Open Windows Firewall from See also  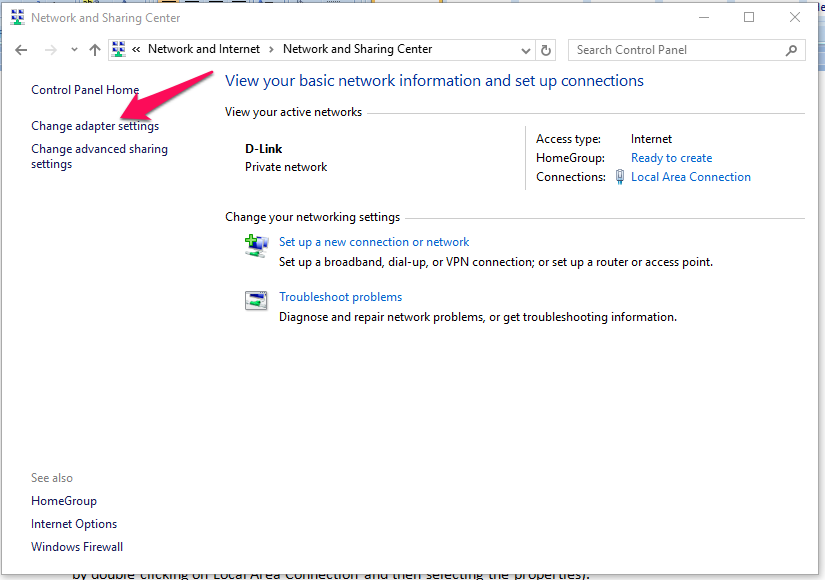coord(76,546)
